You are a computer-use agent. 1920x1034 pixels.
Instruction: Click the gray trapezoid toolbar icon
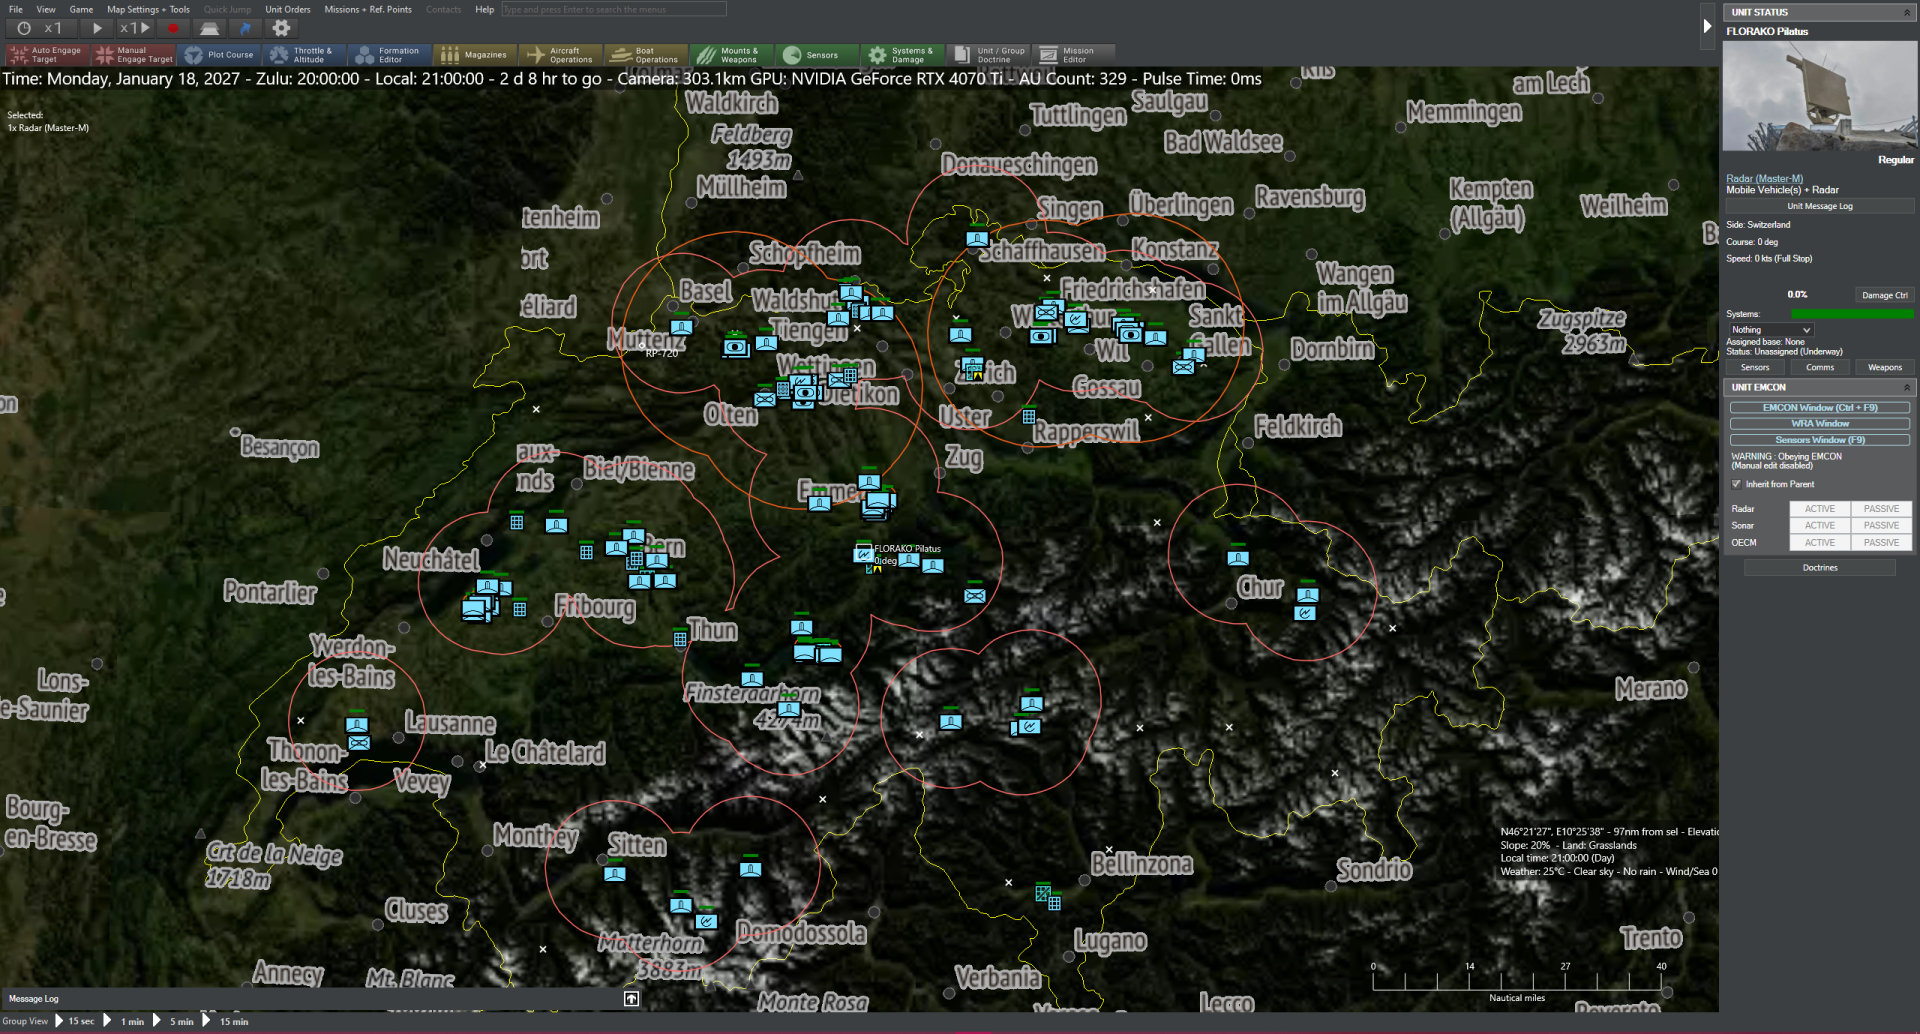coord(209,29)
